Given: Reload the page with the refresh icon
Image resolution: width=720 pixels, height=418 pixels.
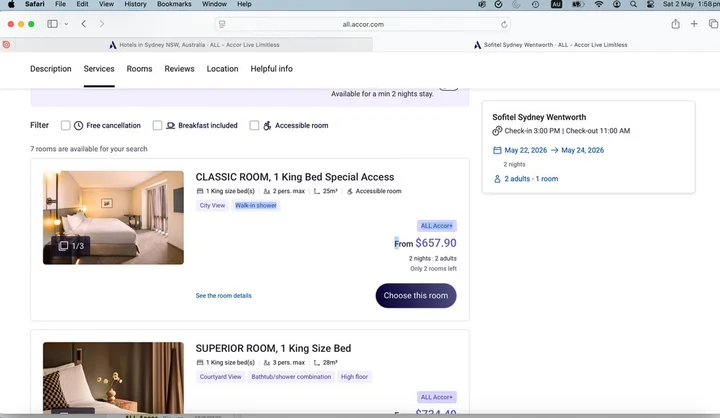Looking at the screenshot, I should coord(504,24).
